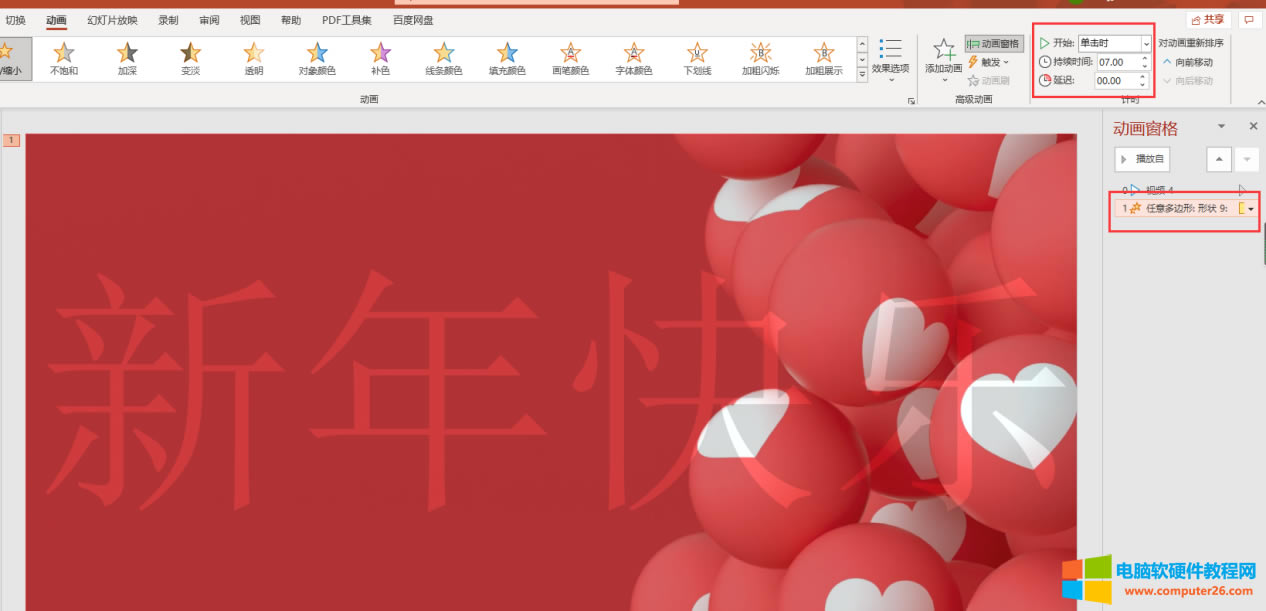Open the 幻灯片放映 (Slide Show) tab
1266x611 pixels.
coord(112,20)
